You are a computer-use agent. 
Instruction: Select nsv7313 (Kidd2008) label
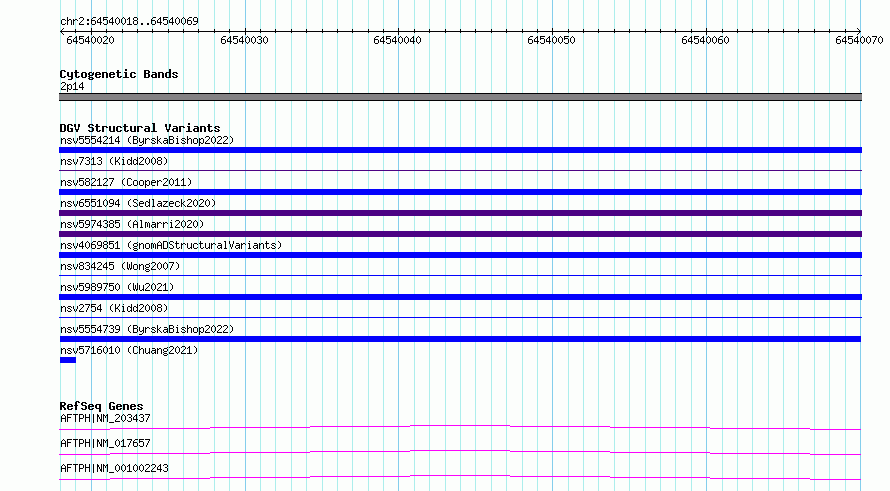[x=114, y=161]
